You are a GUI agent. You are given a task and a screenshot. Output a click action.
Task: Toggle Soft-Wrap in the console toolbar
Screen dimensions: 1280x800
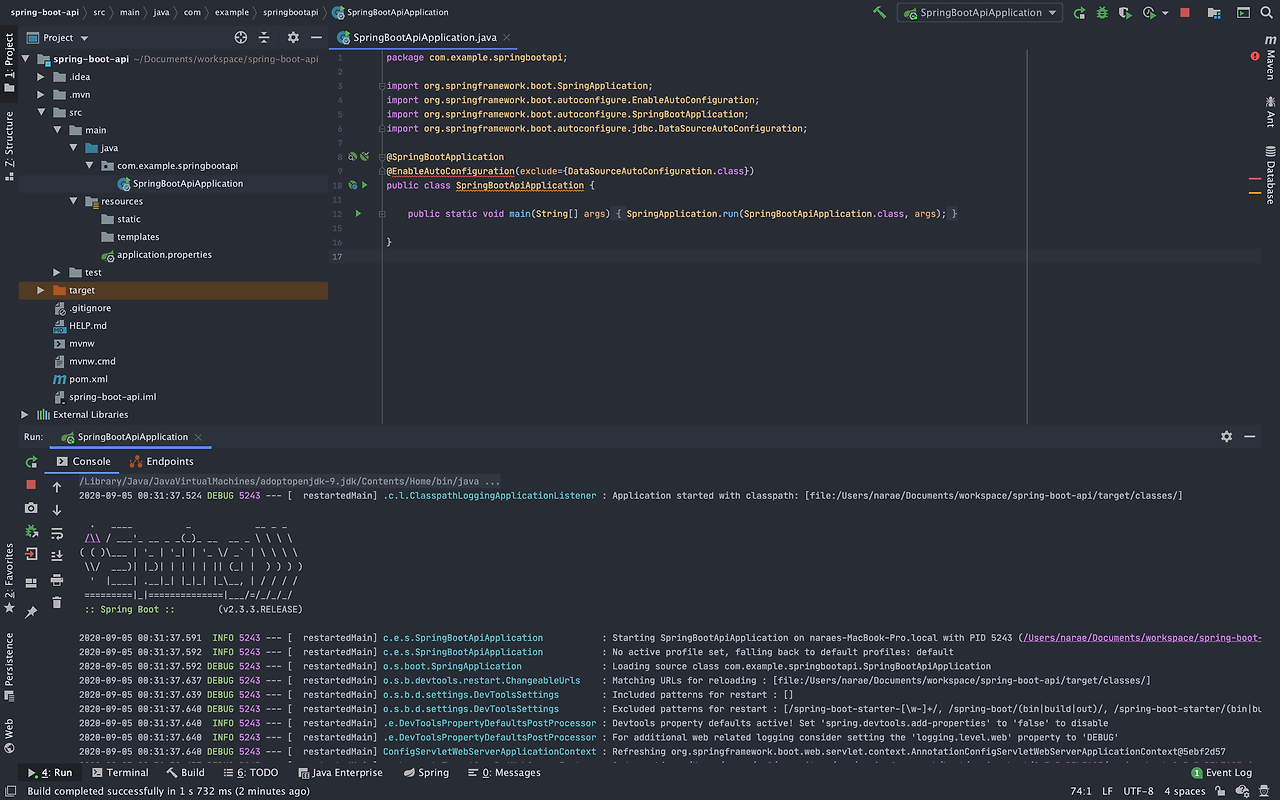[x=57, y=534]
